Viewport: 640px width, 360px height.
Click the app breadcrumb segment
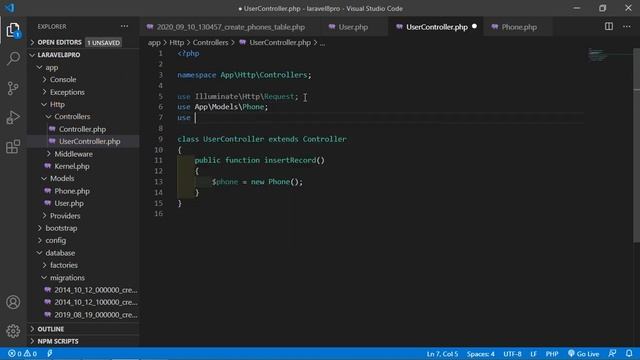(x=154, y=42)
